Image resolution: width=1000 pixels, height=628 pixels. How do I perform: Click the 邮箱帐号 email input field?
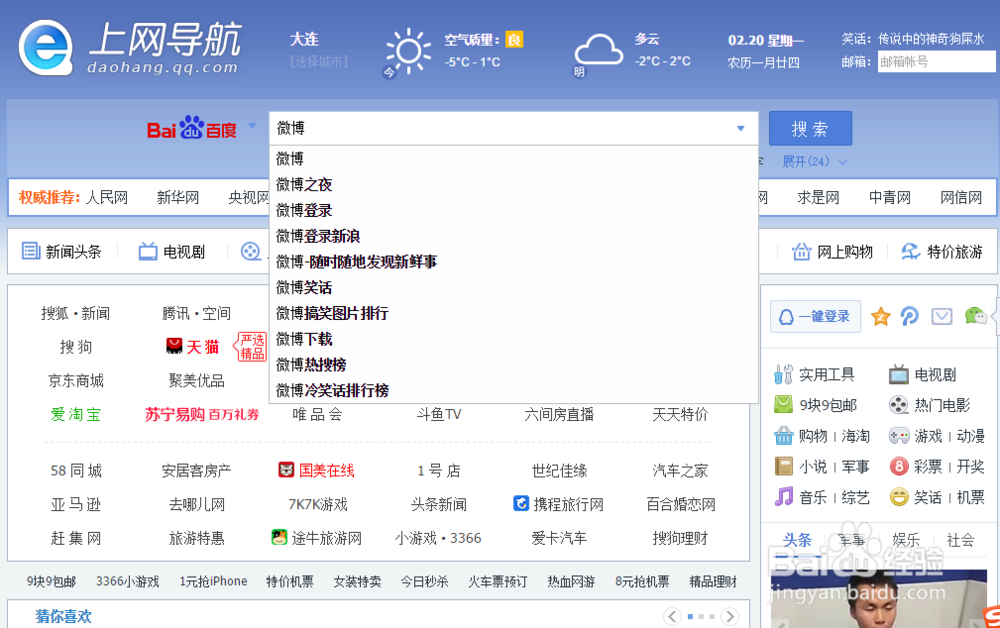(x=936, y=62)
